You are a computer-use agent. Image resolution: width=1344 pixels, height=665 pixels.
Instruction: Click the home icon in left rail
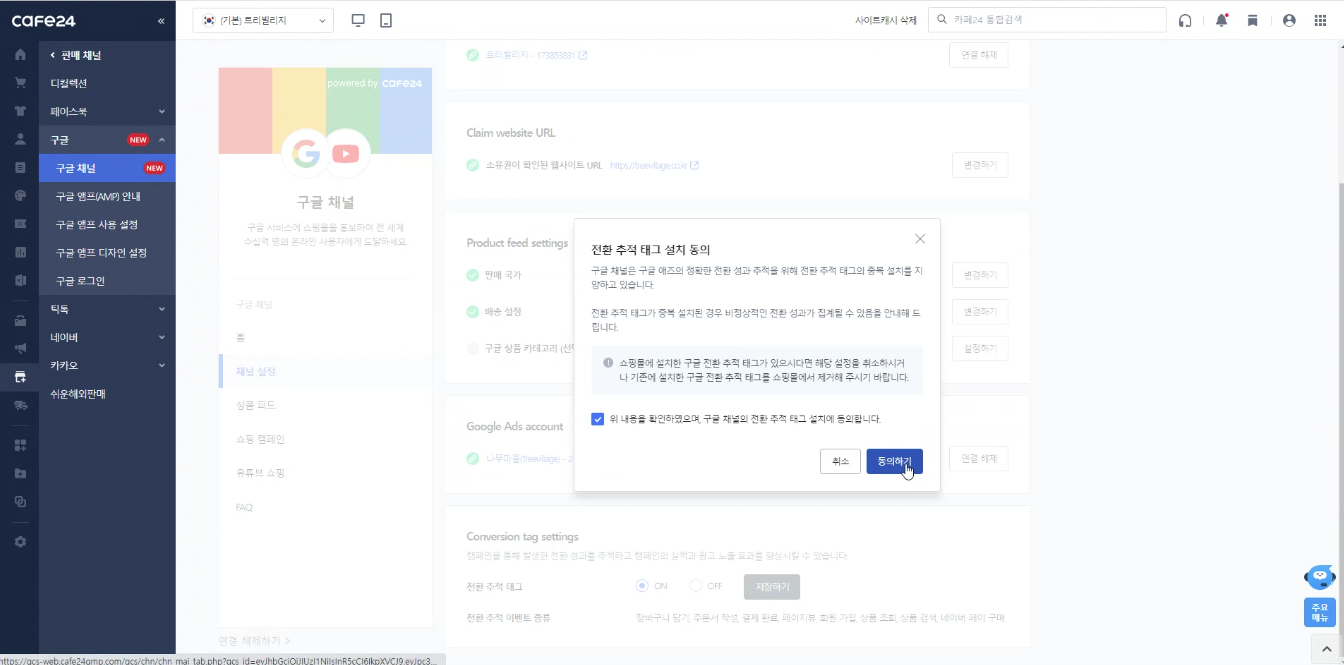pyautogui.click(x=20, y=55)
